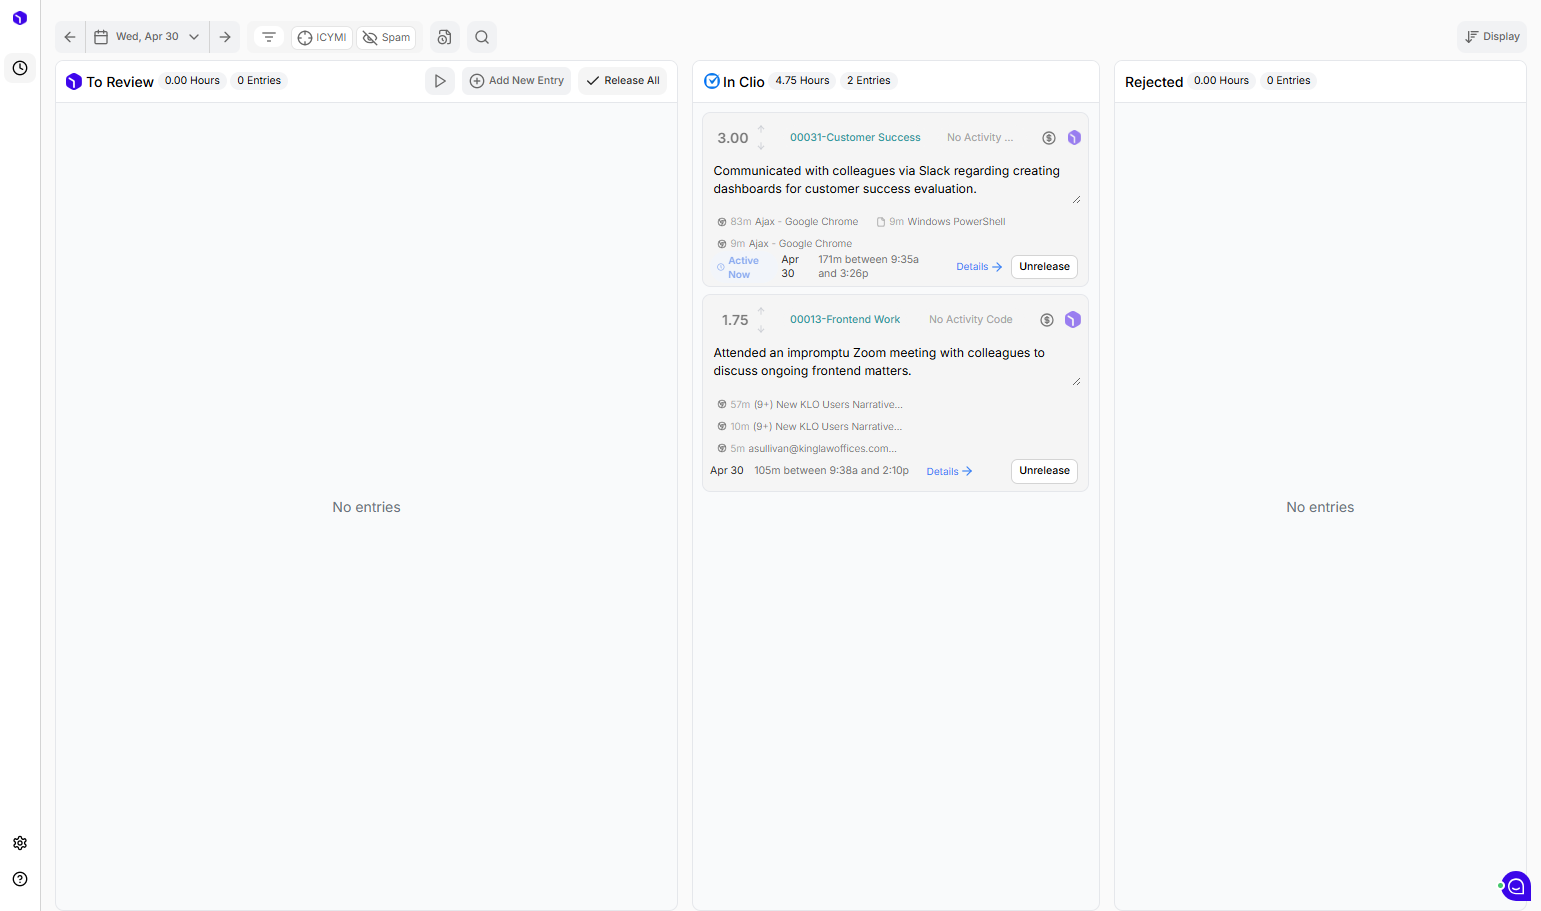
Task: Click the purple logo icon on Customer Success entry
Action: pyautogui.click(x=1074, y=138)
